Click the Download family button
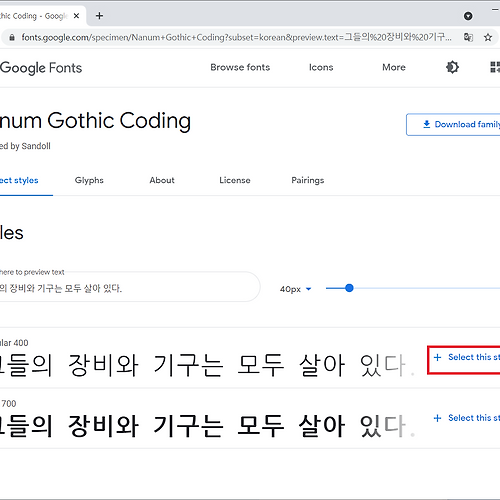Viewport: 500px width, 500px height. click(x=453, y=124)
